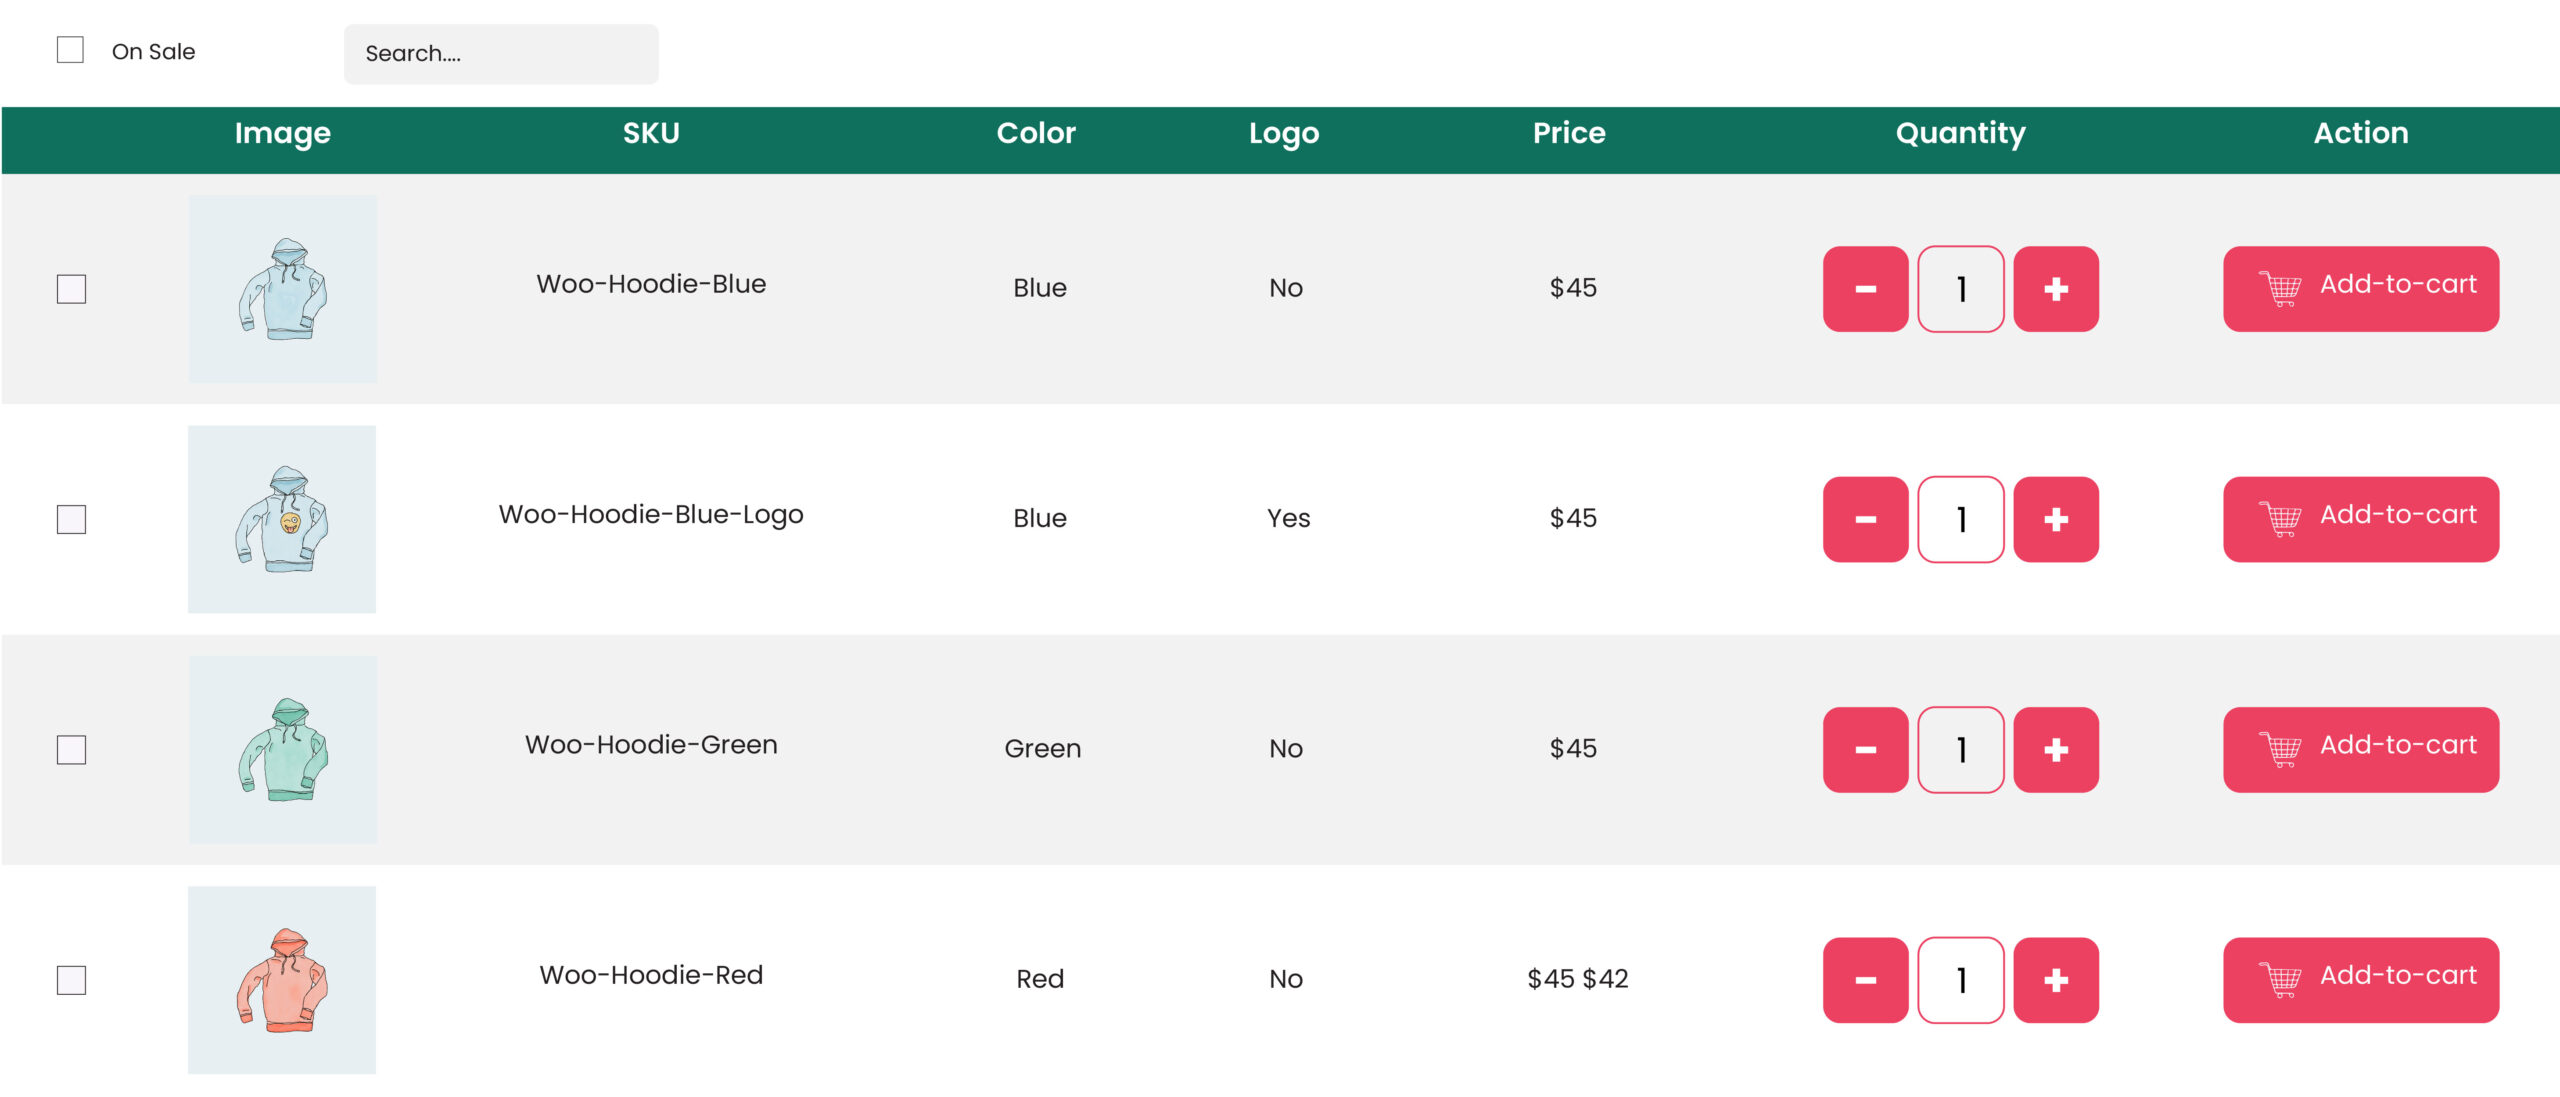
Task: Increase quantity for Woo-Hoodie-Blue-Logo
Action: point(2055,519)
